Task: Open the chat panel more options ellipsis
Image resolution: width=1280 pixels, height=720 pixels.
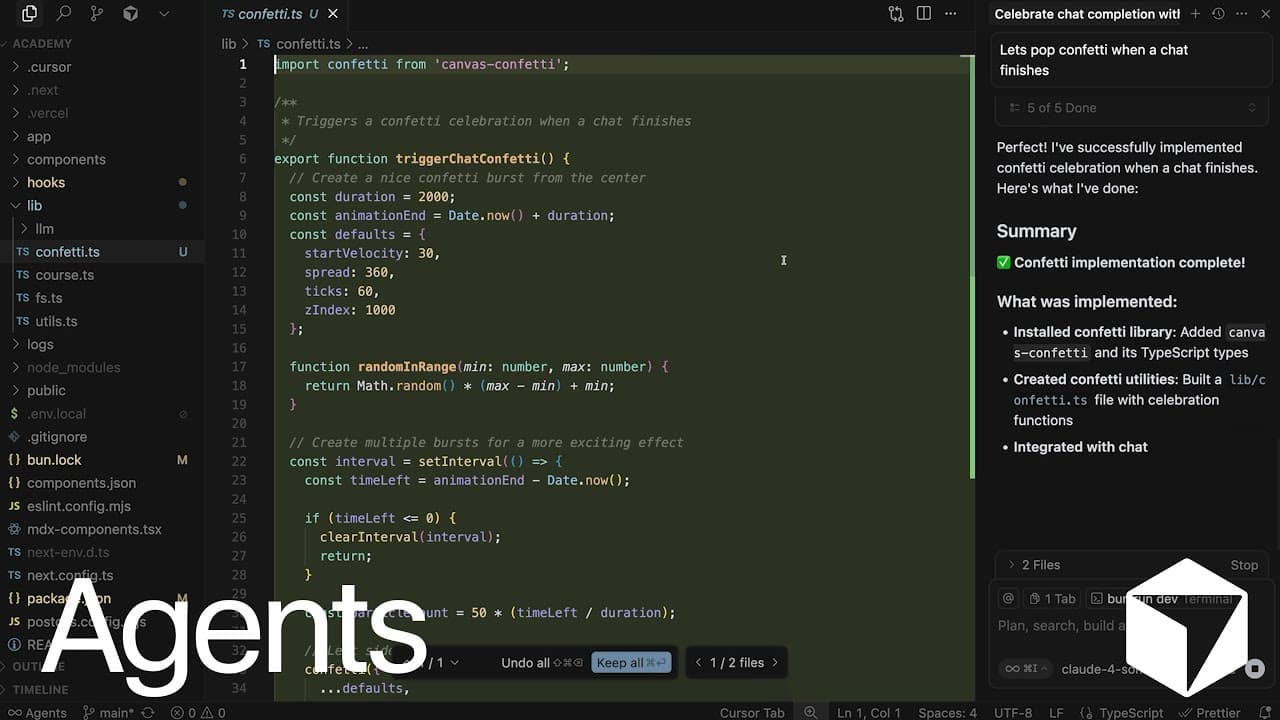Action: 1240,14
